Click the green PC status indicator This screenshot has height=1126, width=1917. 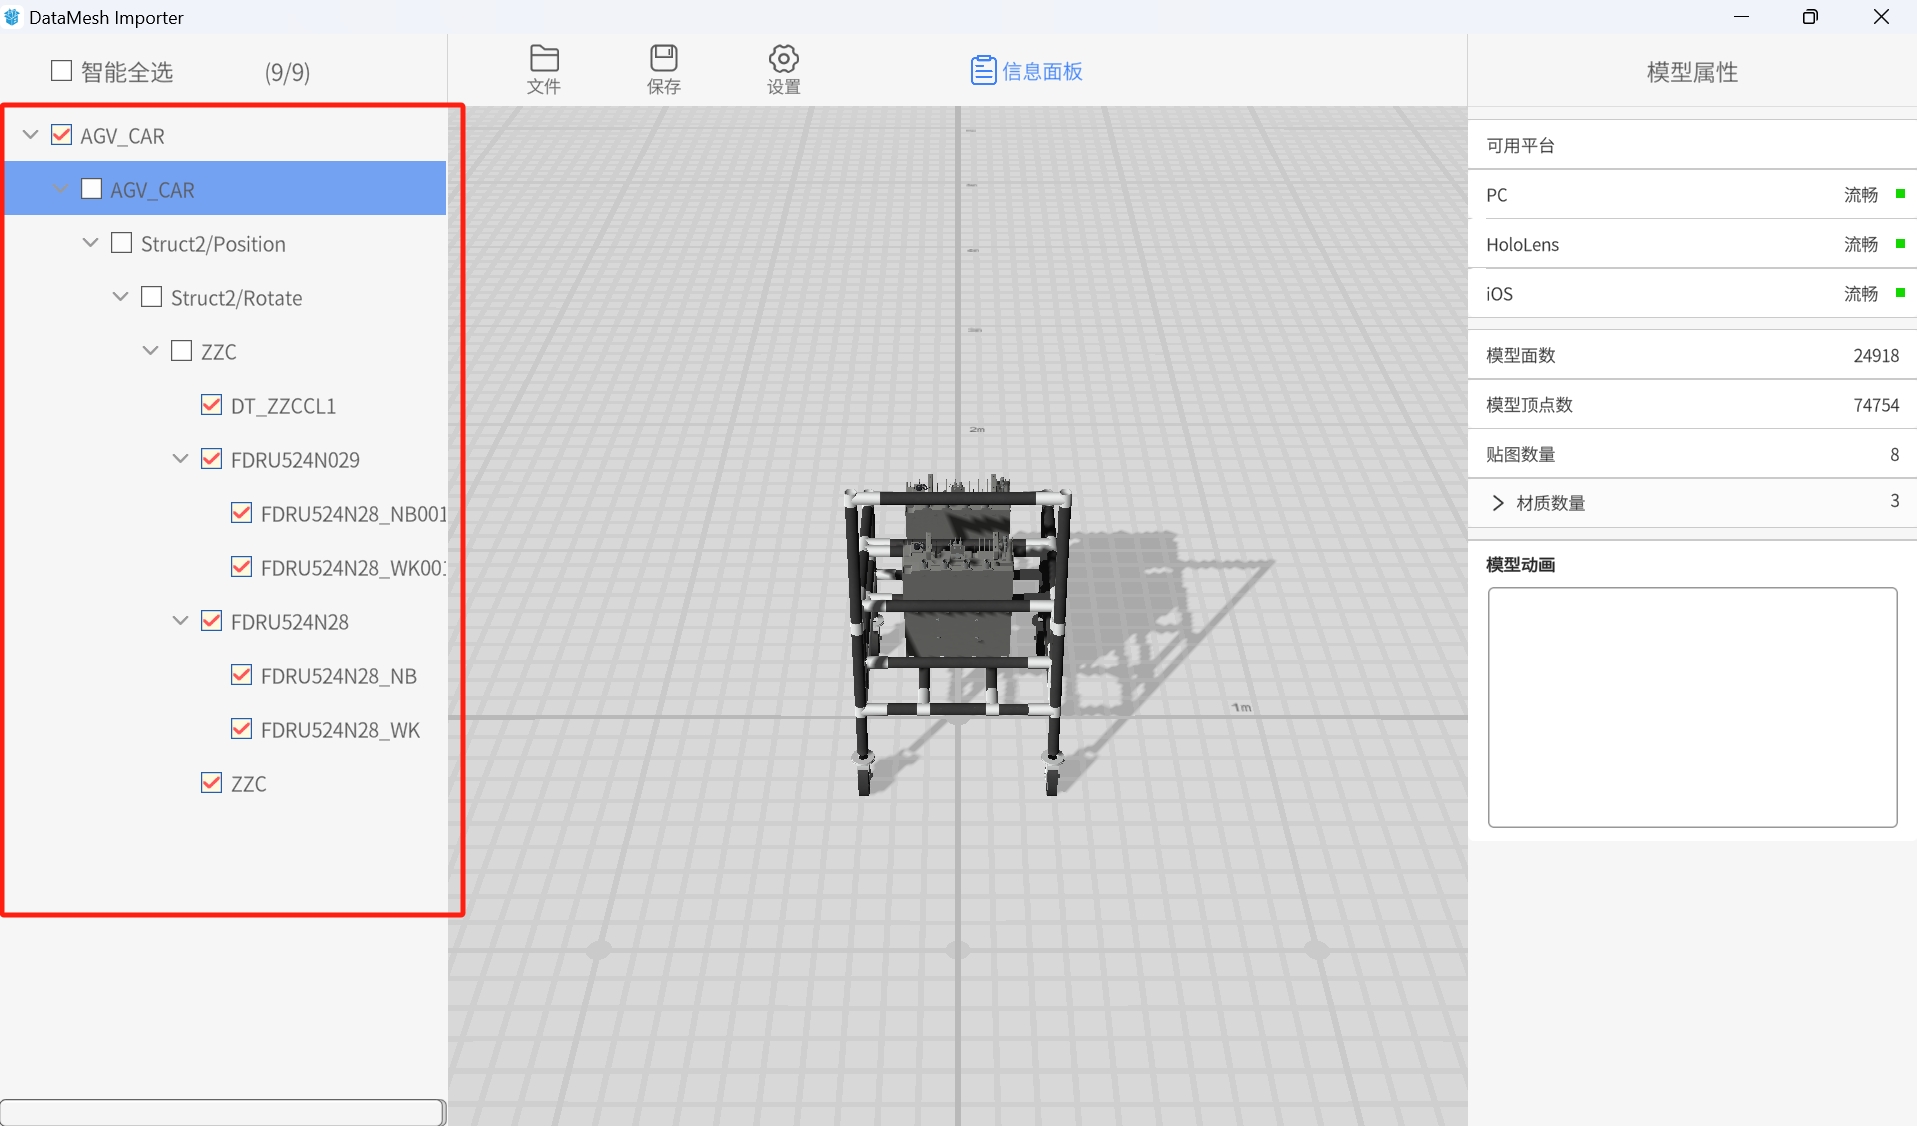(1900, 194)
